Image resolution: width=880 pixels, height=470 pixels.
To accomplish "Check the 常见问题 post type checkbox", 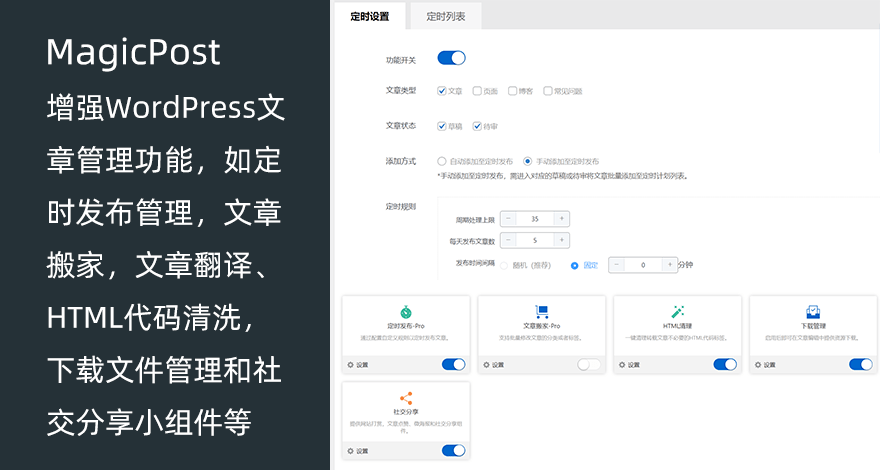I will pos(548,91).
